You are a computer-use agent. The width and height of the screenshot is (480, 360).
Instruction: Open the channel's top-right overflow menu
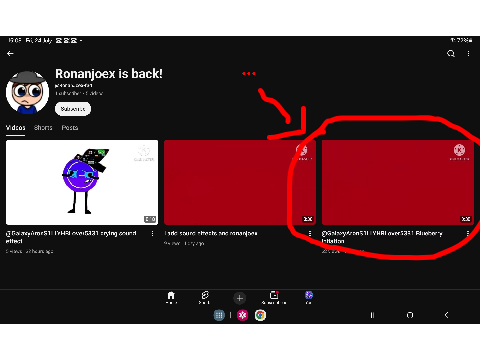click(x=468, y=54)
